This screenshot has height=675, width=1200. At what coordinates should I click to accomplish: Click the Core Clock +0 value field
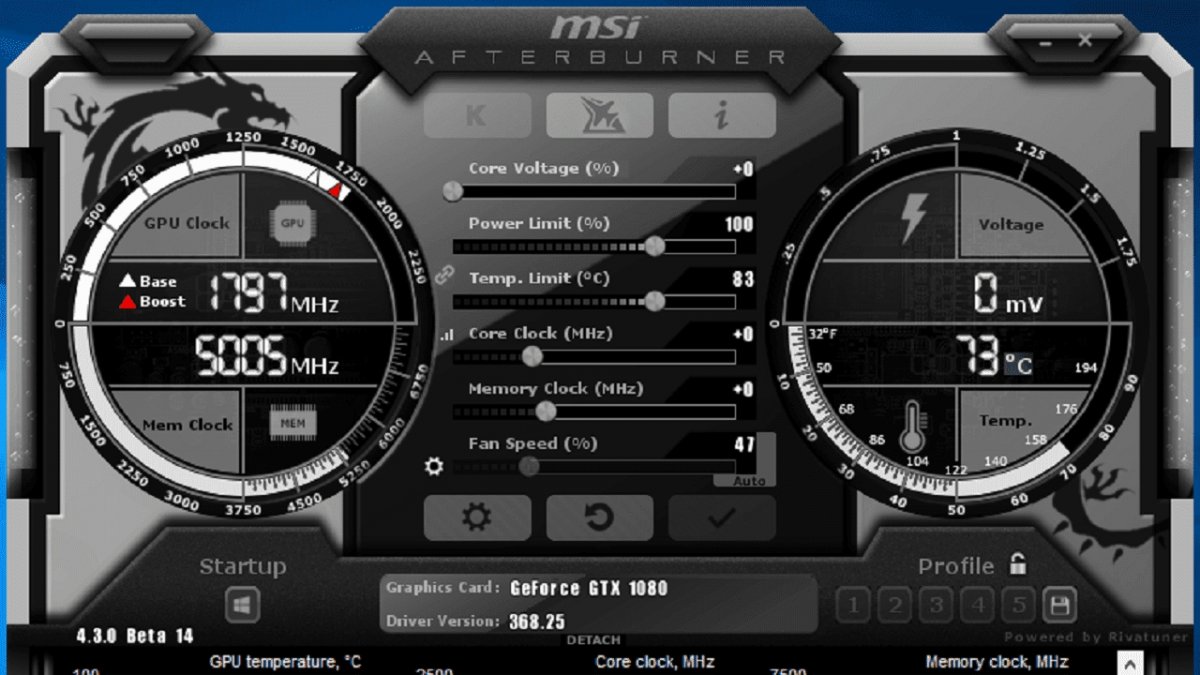point(743,334)
